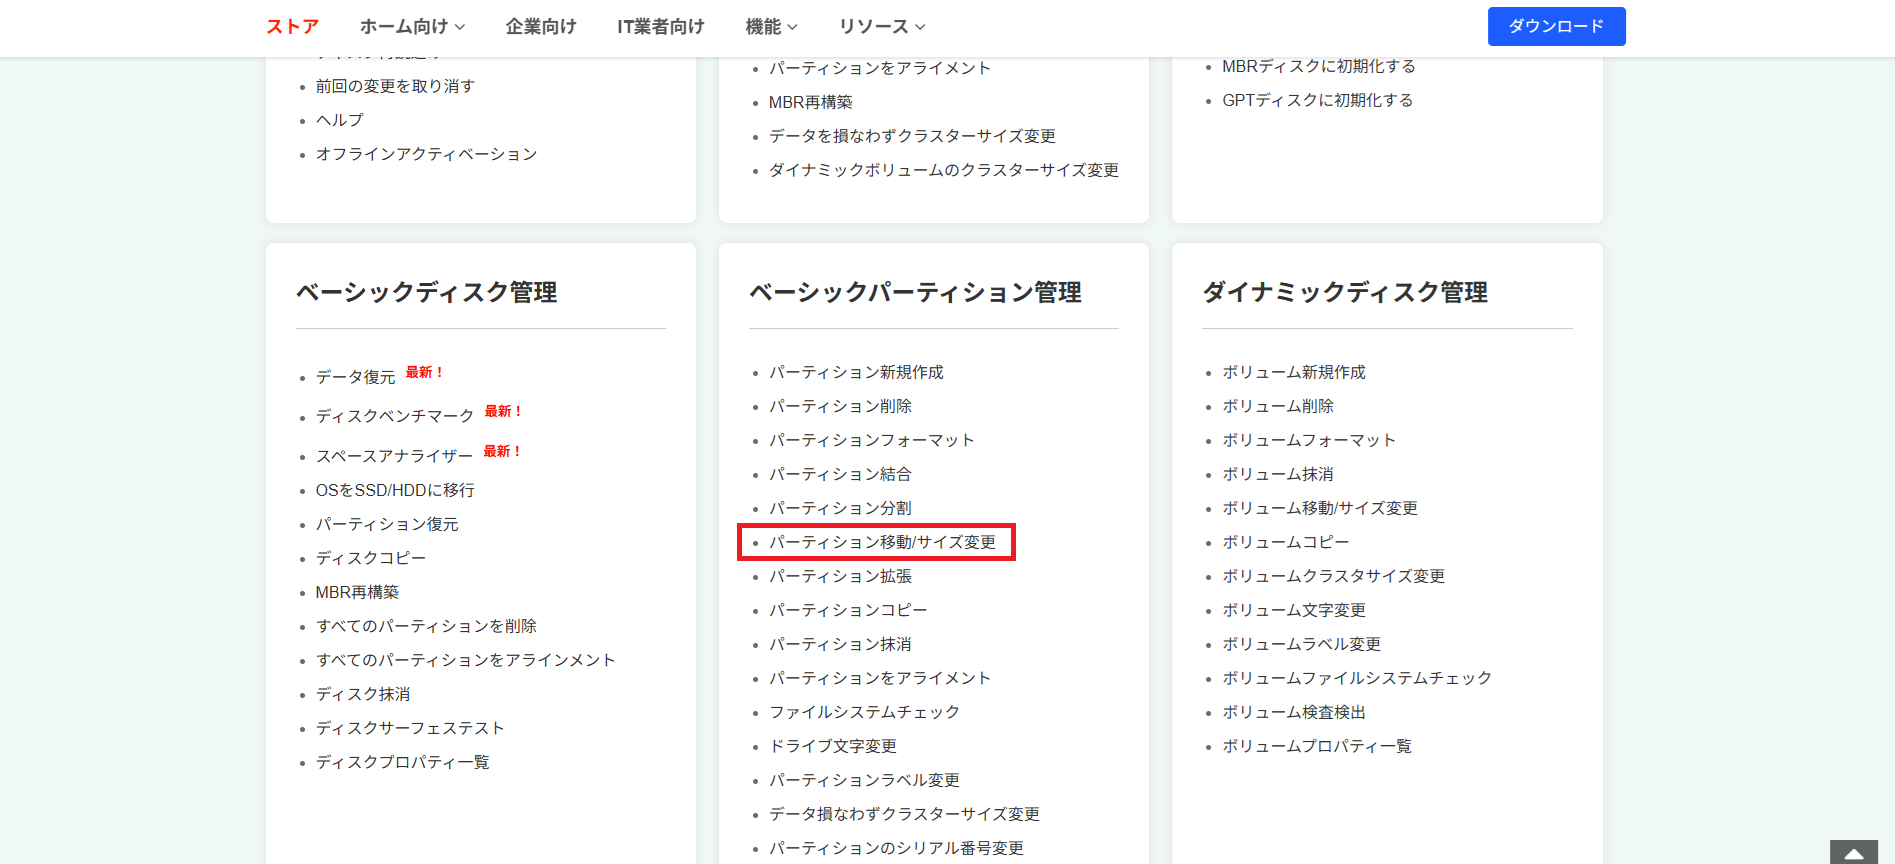Expand the リソース dropdown menu

click(882, 27)
